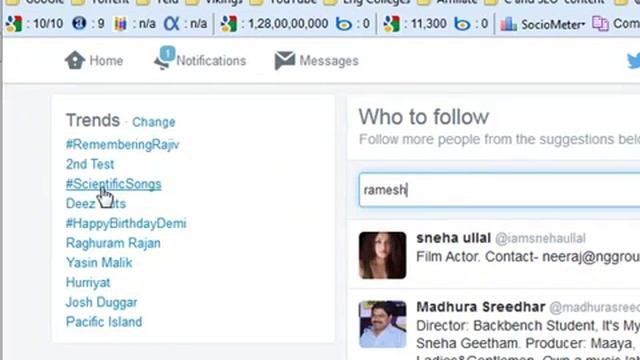This screenshot has height=360, width=640.
Task: Open the Hurriyat trend
Action: click(x=88, y=282)
